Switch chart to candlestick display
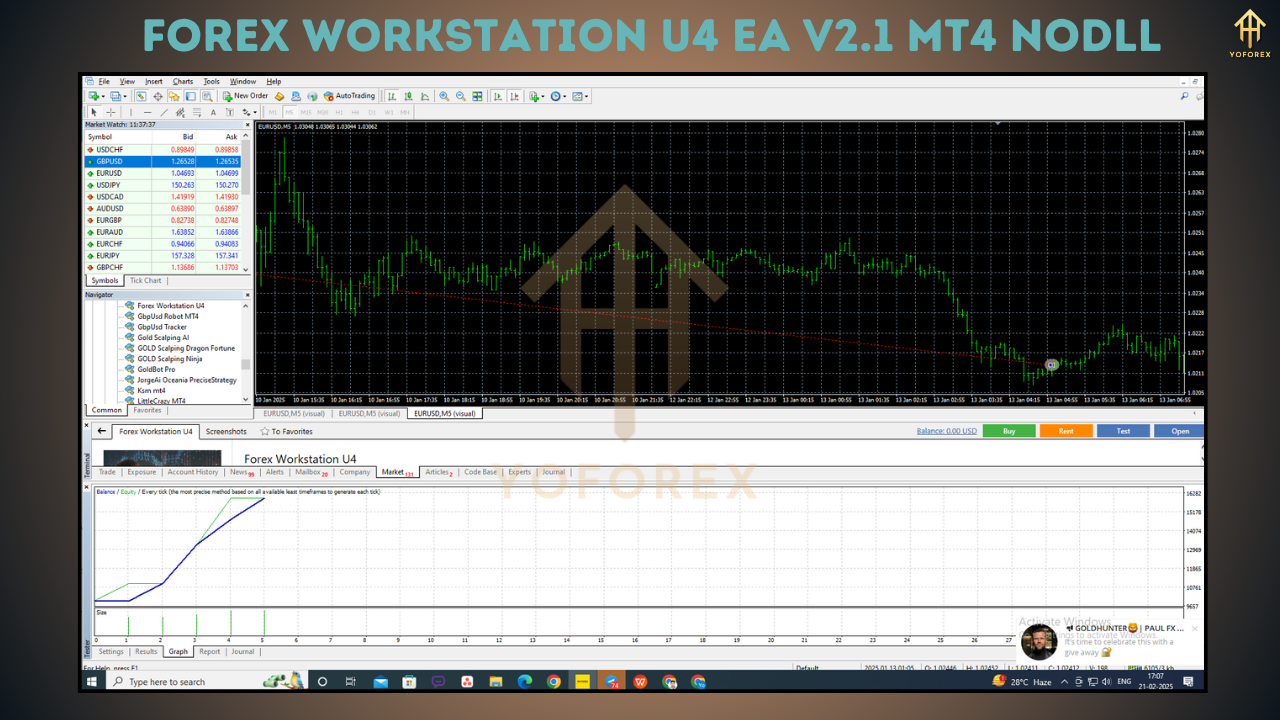Screen dimensions: 1280x720 (408, 96)
